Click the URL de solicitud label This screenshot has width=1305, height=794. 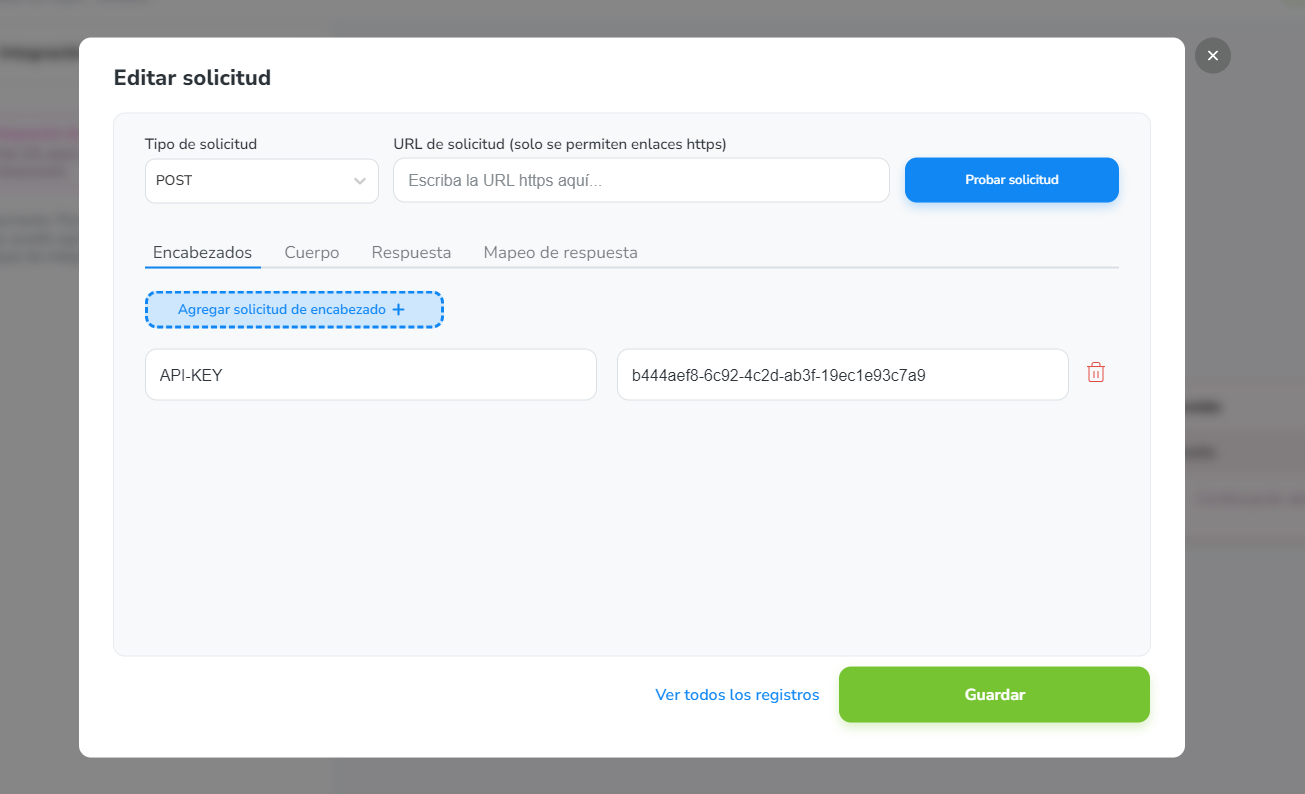[559, 144]
